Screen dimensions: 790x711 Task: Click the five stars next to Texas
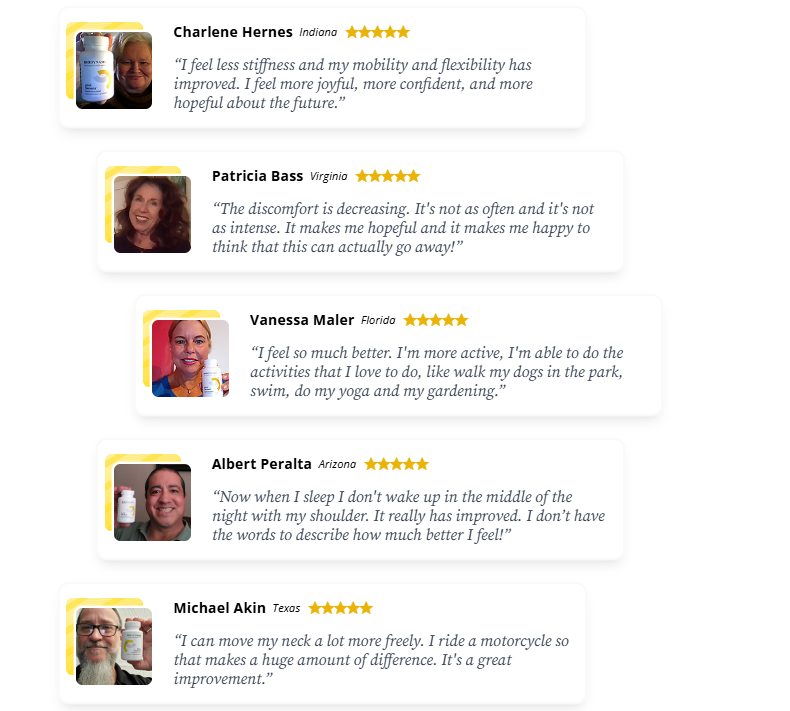pyautogui.click(x=341, y=608)
